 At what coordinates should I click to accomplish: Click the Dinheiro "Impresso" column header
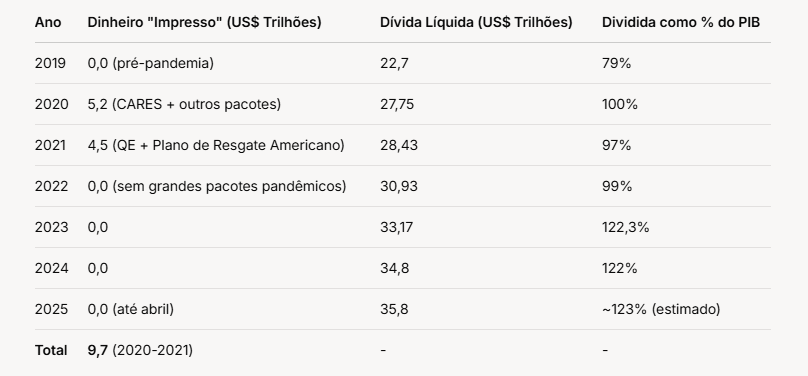tap(204, 23)
